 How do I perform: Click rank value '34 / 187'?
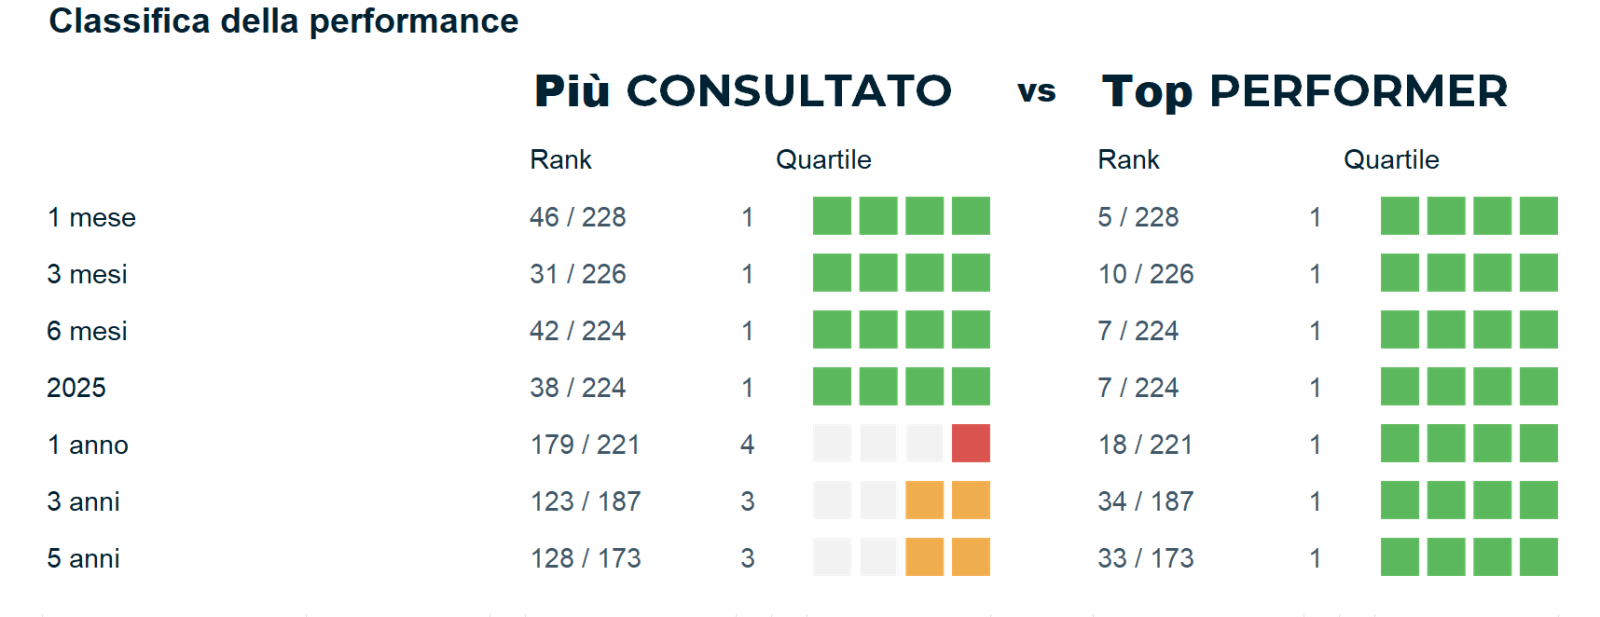(x=1146, y=501)
